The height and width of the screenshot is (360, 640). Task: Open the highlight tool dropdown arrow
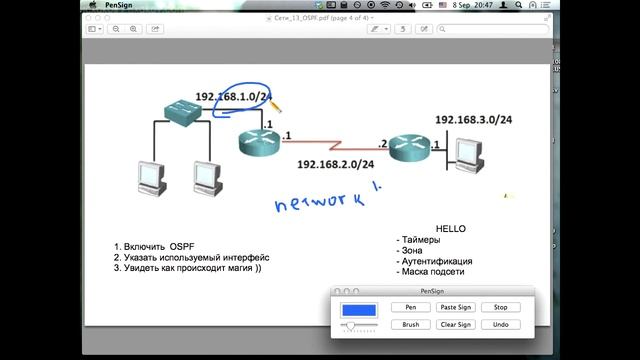(386, 29)
